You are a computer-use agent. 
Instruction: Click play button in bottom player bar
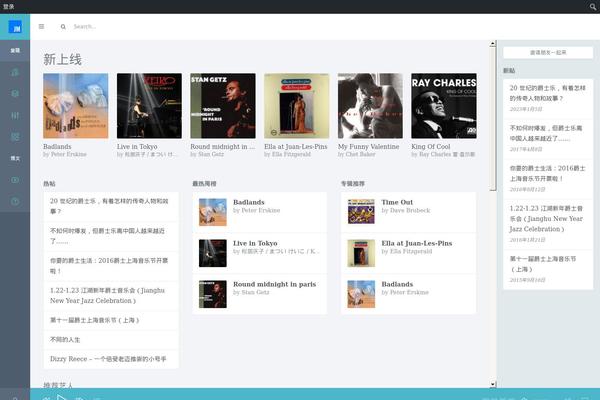coord(62,397)
